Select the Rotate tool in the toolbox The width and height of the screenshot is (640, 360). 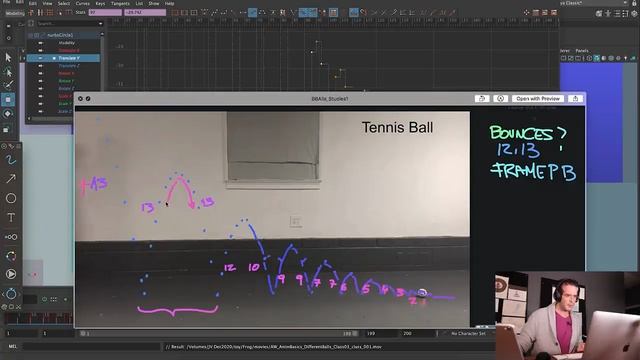[8, 114]
